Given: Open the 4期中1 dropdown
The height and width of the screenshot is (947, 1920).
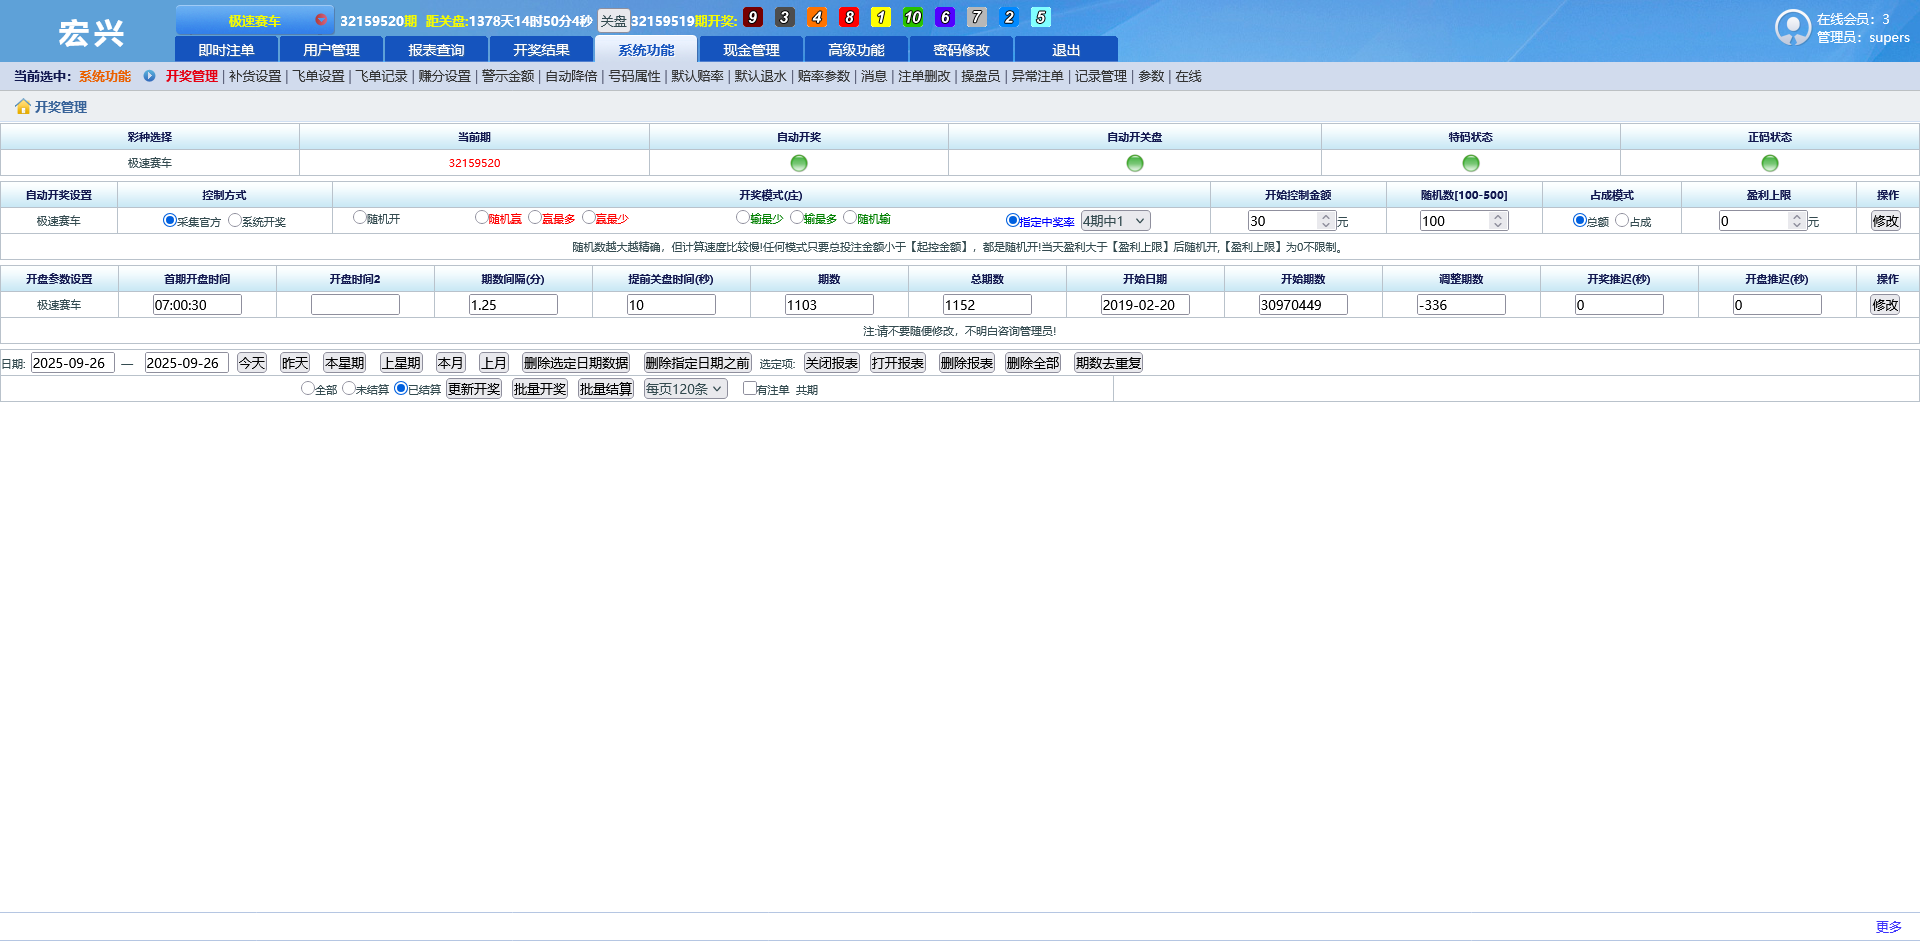Looking at the screenshot, I should click(1115, 221).
